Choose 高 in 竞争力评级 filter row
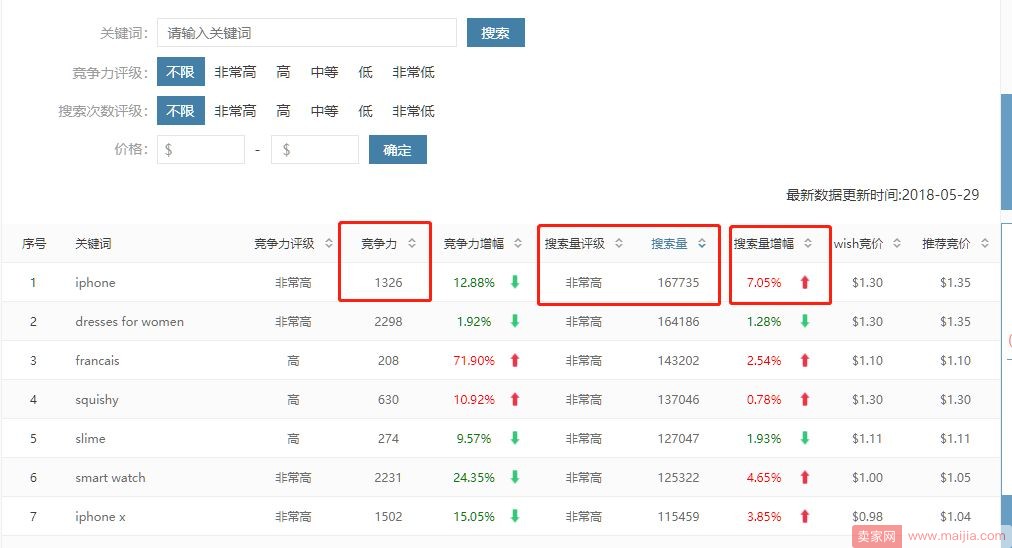 (283, 72)
